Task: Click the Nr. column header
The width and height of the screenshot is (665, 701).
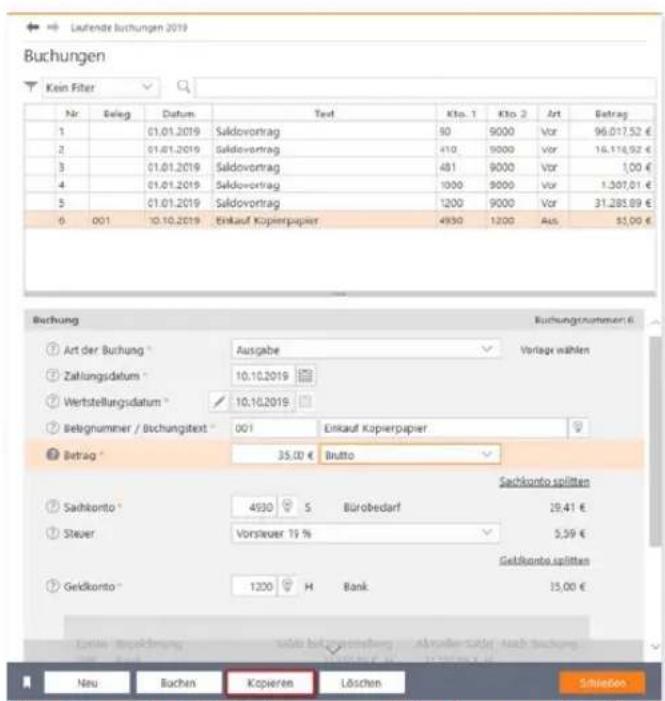Action: tap(72, 114)
